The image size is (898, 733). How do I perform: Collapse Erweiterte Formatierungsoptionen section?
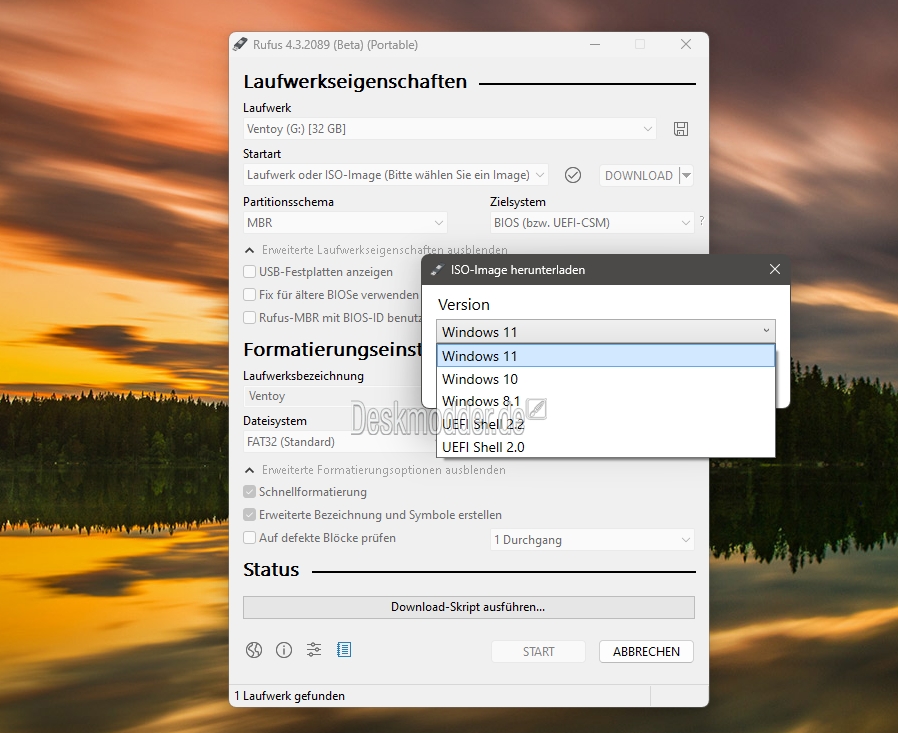pos(375,470)
